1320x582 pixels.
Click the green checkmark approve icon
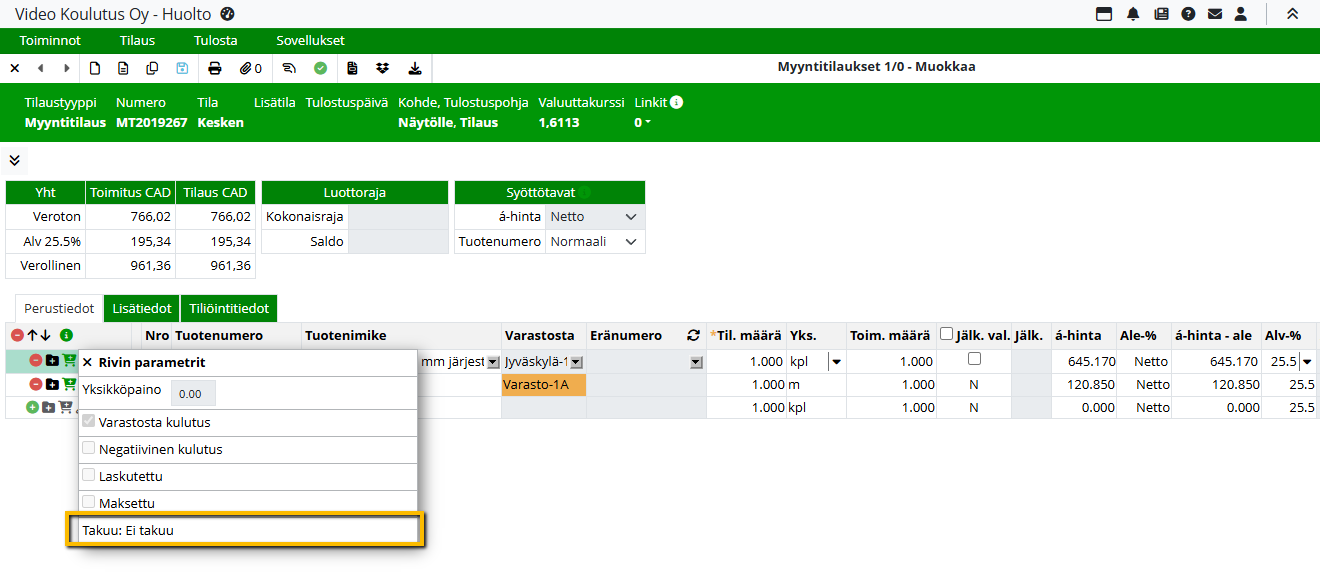[x=320, y=68]
